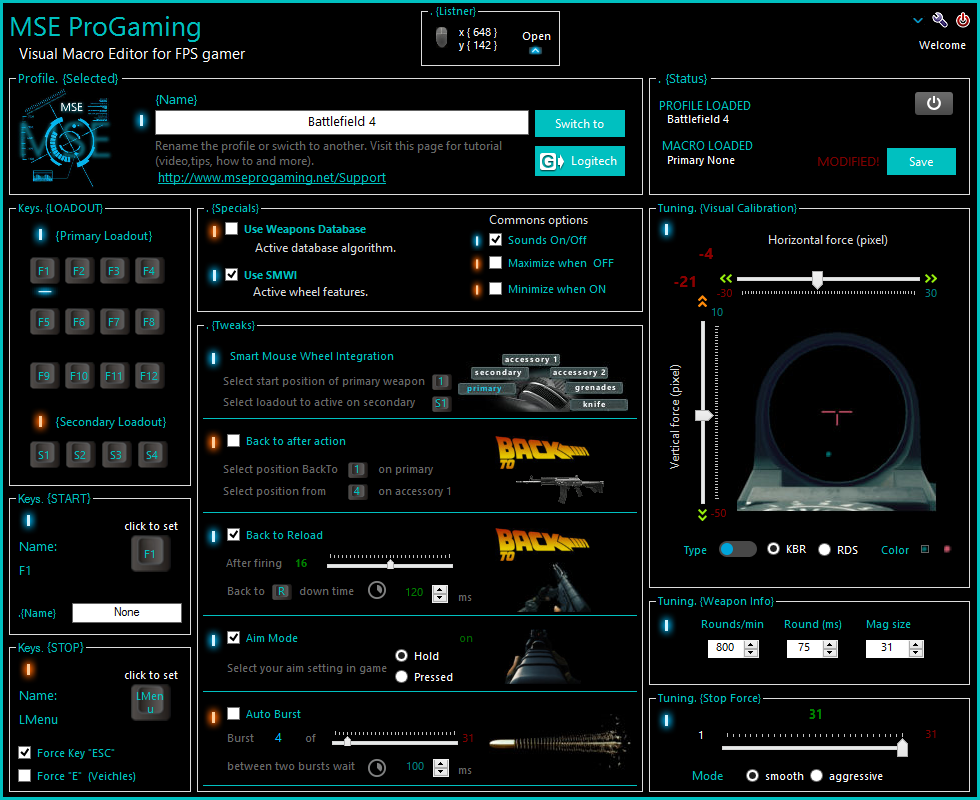This screenshot has width=980, height=800.
Task: Click the Back to Reload clock icon
Action: [x=377, y=590]
